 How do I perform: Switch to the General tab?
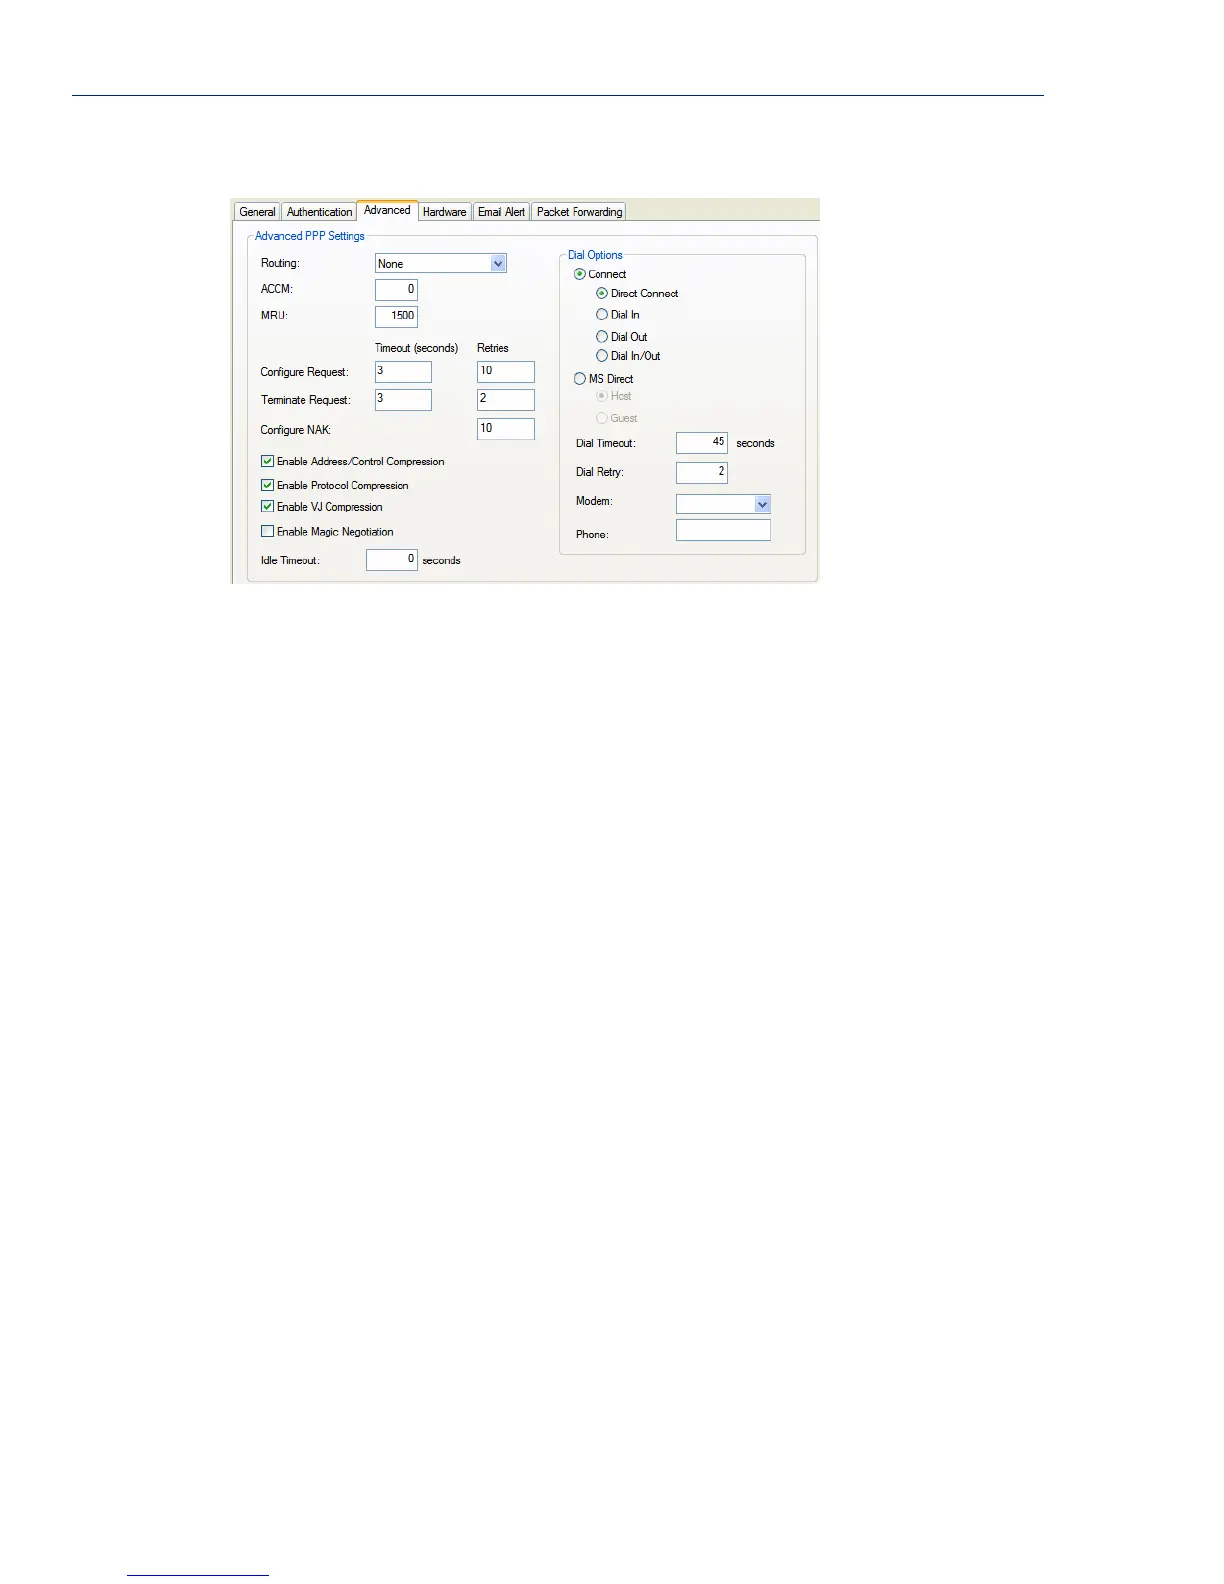point(257,212)
